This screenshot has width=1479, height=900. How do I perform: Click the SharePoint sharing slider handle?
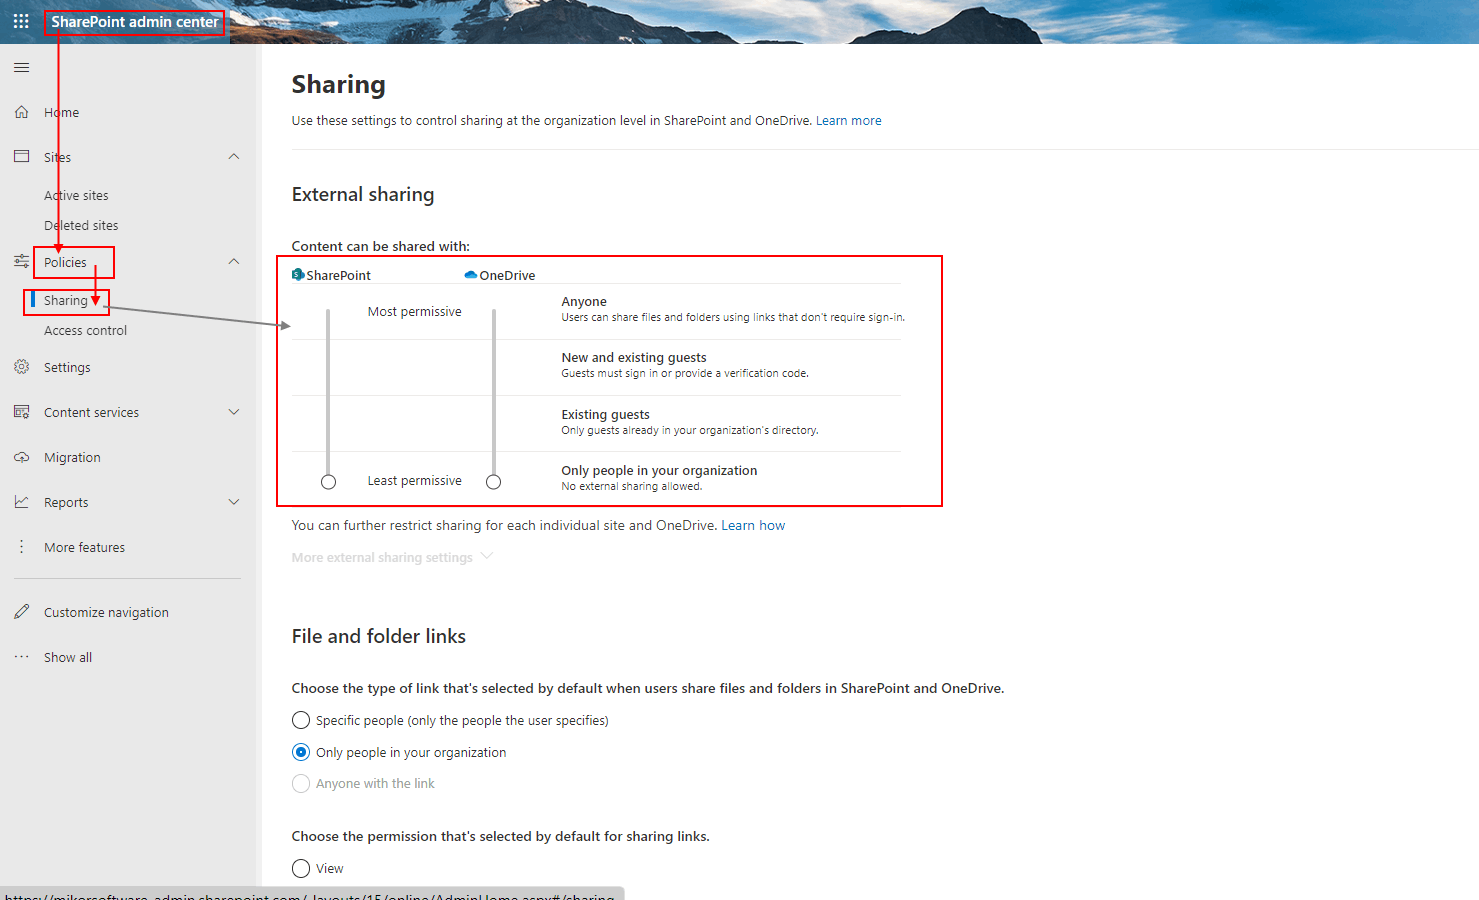328,482
